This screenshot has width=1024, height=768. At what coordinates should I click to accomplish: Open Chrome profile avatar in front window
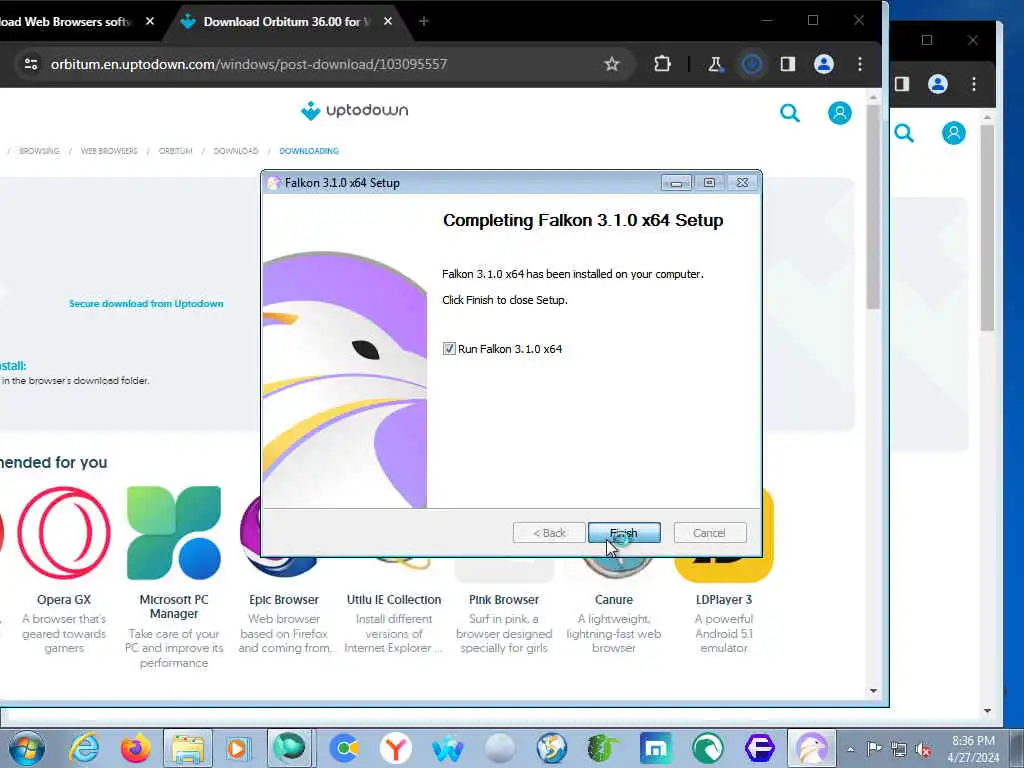click(824, 64)
